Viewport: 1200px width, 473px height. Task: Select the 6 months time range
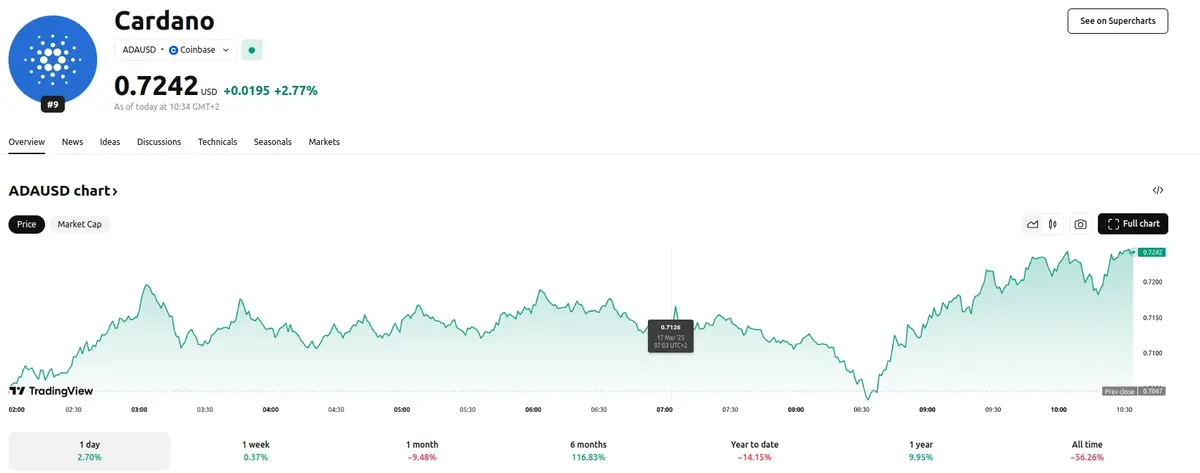(588, 450)
